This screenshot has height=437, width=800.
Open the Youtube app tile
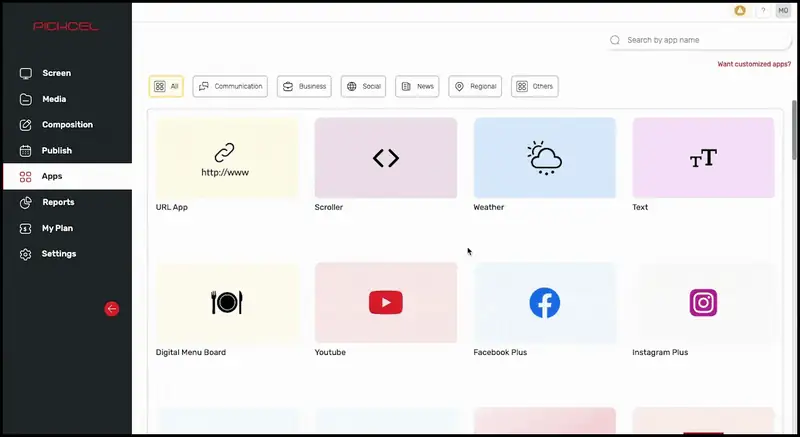coord(386,303)
